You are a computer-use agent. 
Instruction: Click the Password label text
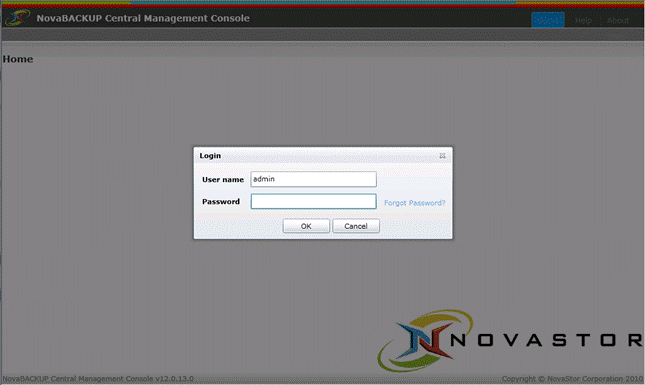coord(221,202)
